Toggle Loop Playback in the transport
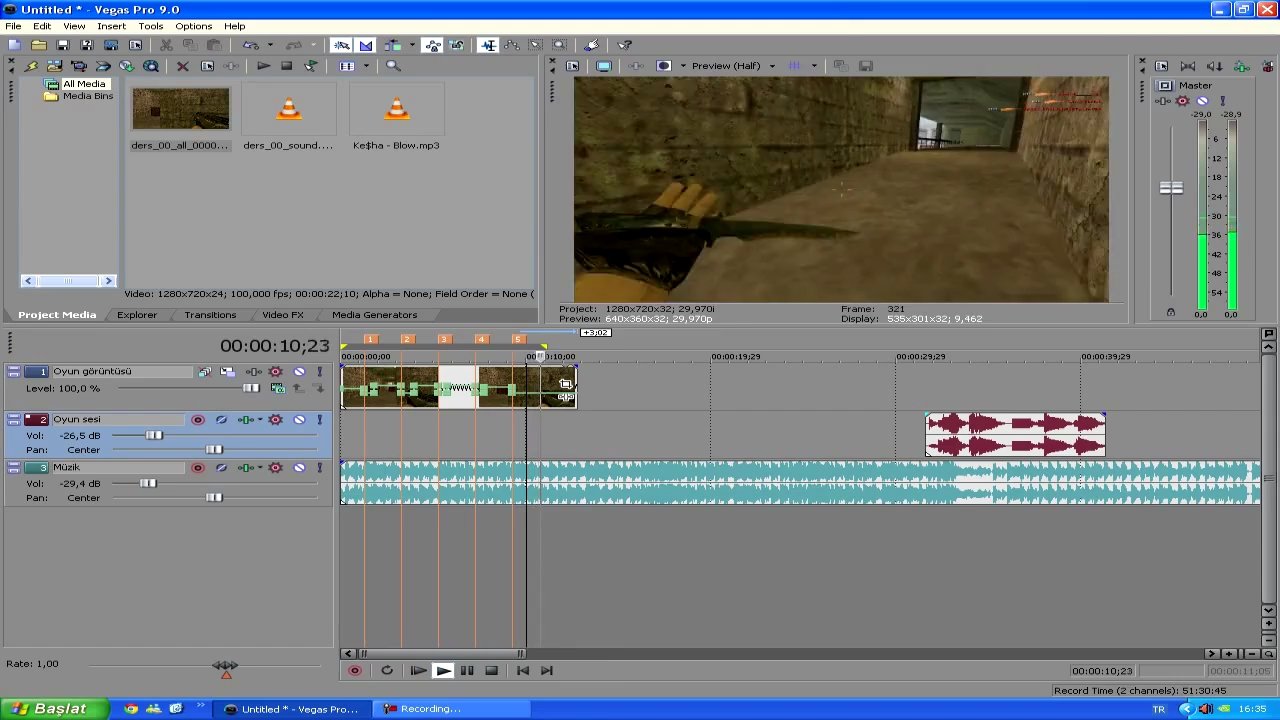 click(387, 671)
